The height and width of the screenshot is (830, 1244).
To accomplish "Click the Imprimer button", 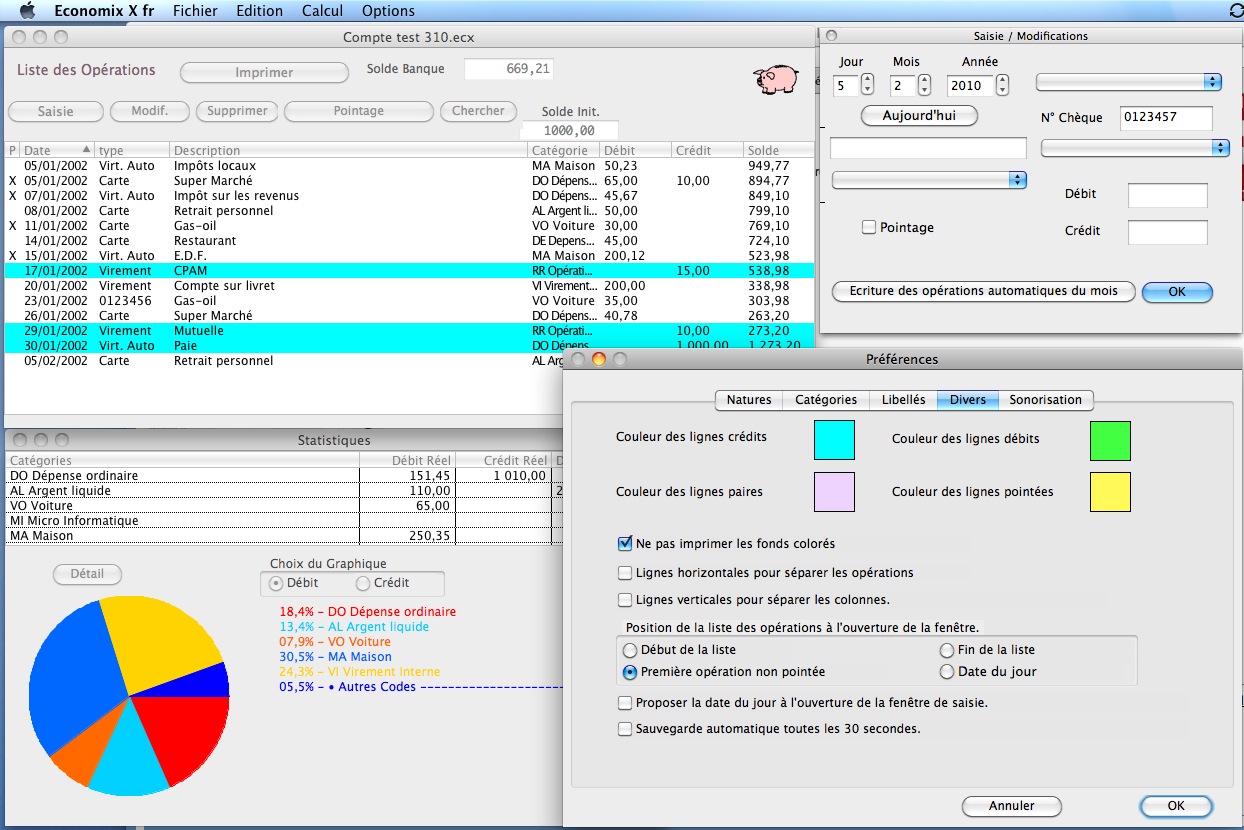I will pos(264,73).
